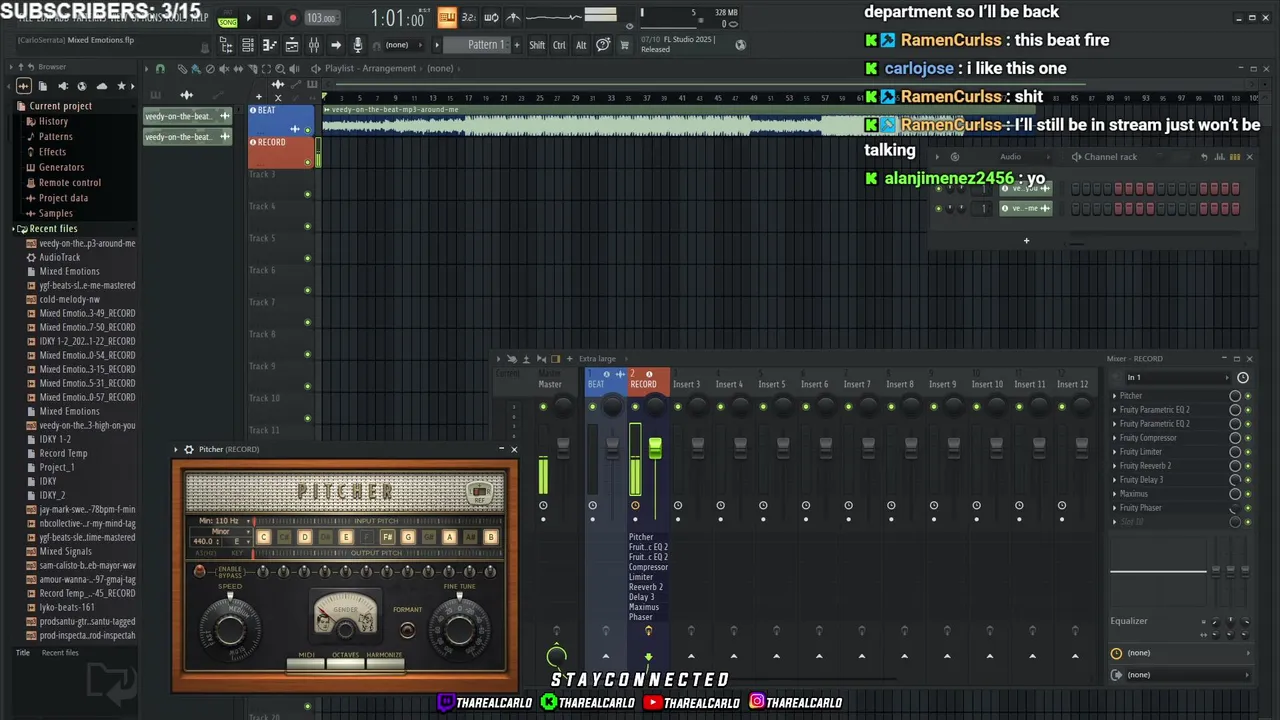Open the Mixer view icon in toolbar
The width and height of the screenshot is (1280, 720).
[x=313, y=45]
